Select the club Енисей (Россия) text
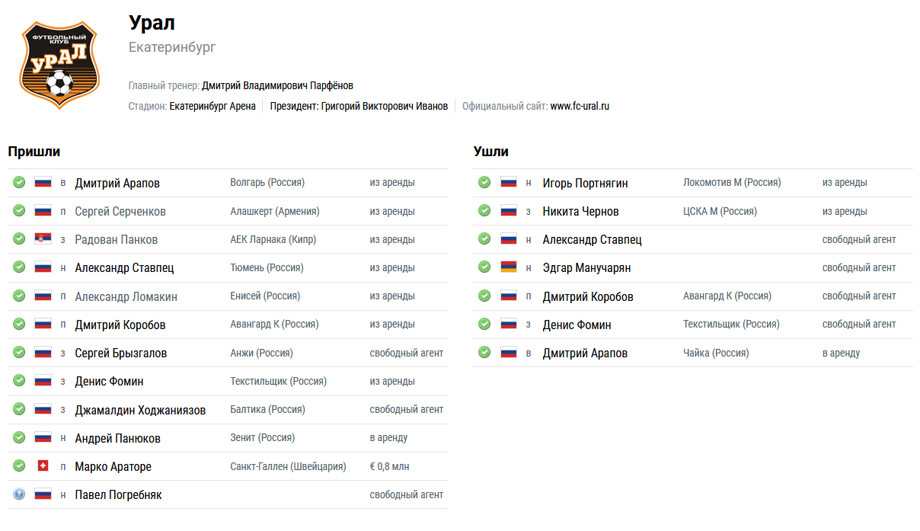 coord(265,296)
